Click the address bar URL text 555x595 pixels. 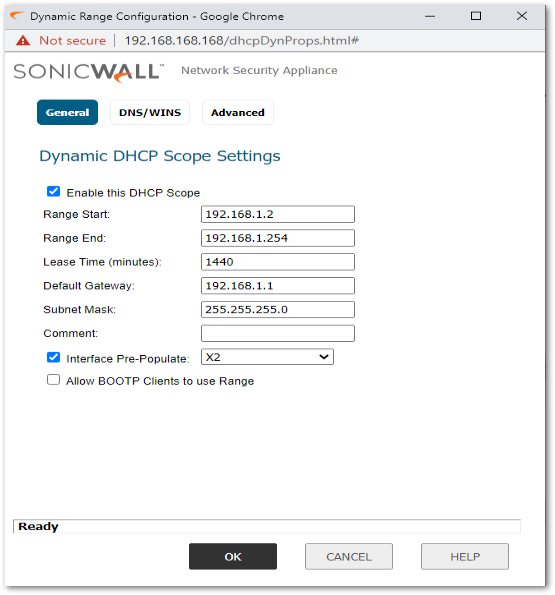click(x=242, y=41)
